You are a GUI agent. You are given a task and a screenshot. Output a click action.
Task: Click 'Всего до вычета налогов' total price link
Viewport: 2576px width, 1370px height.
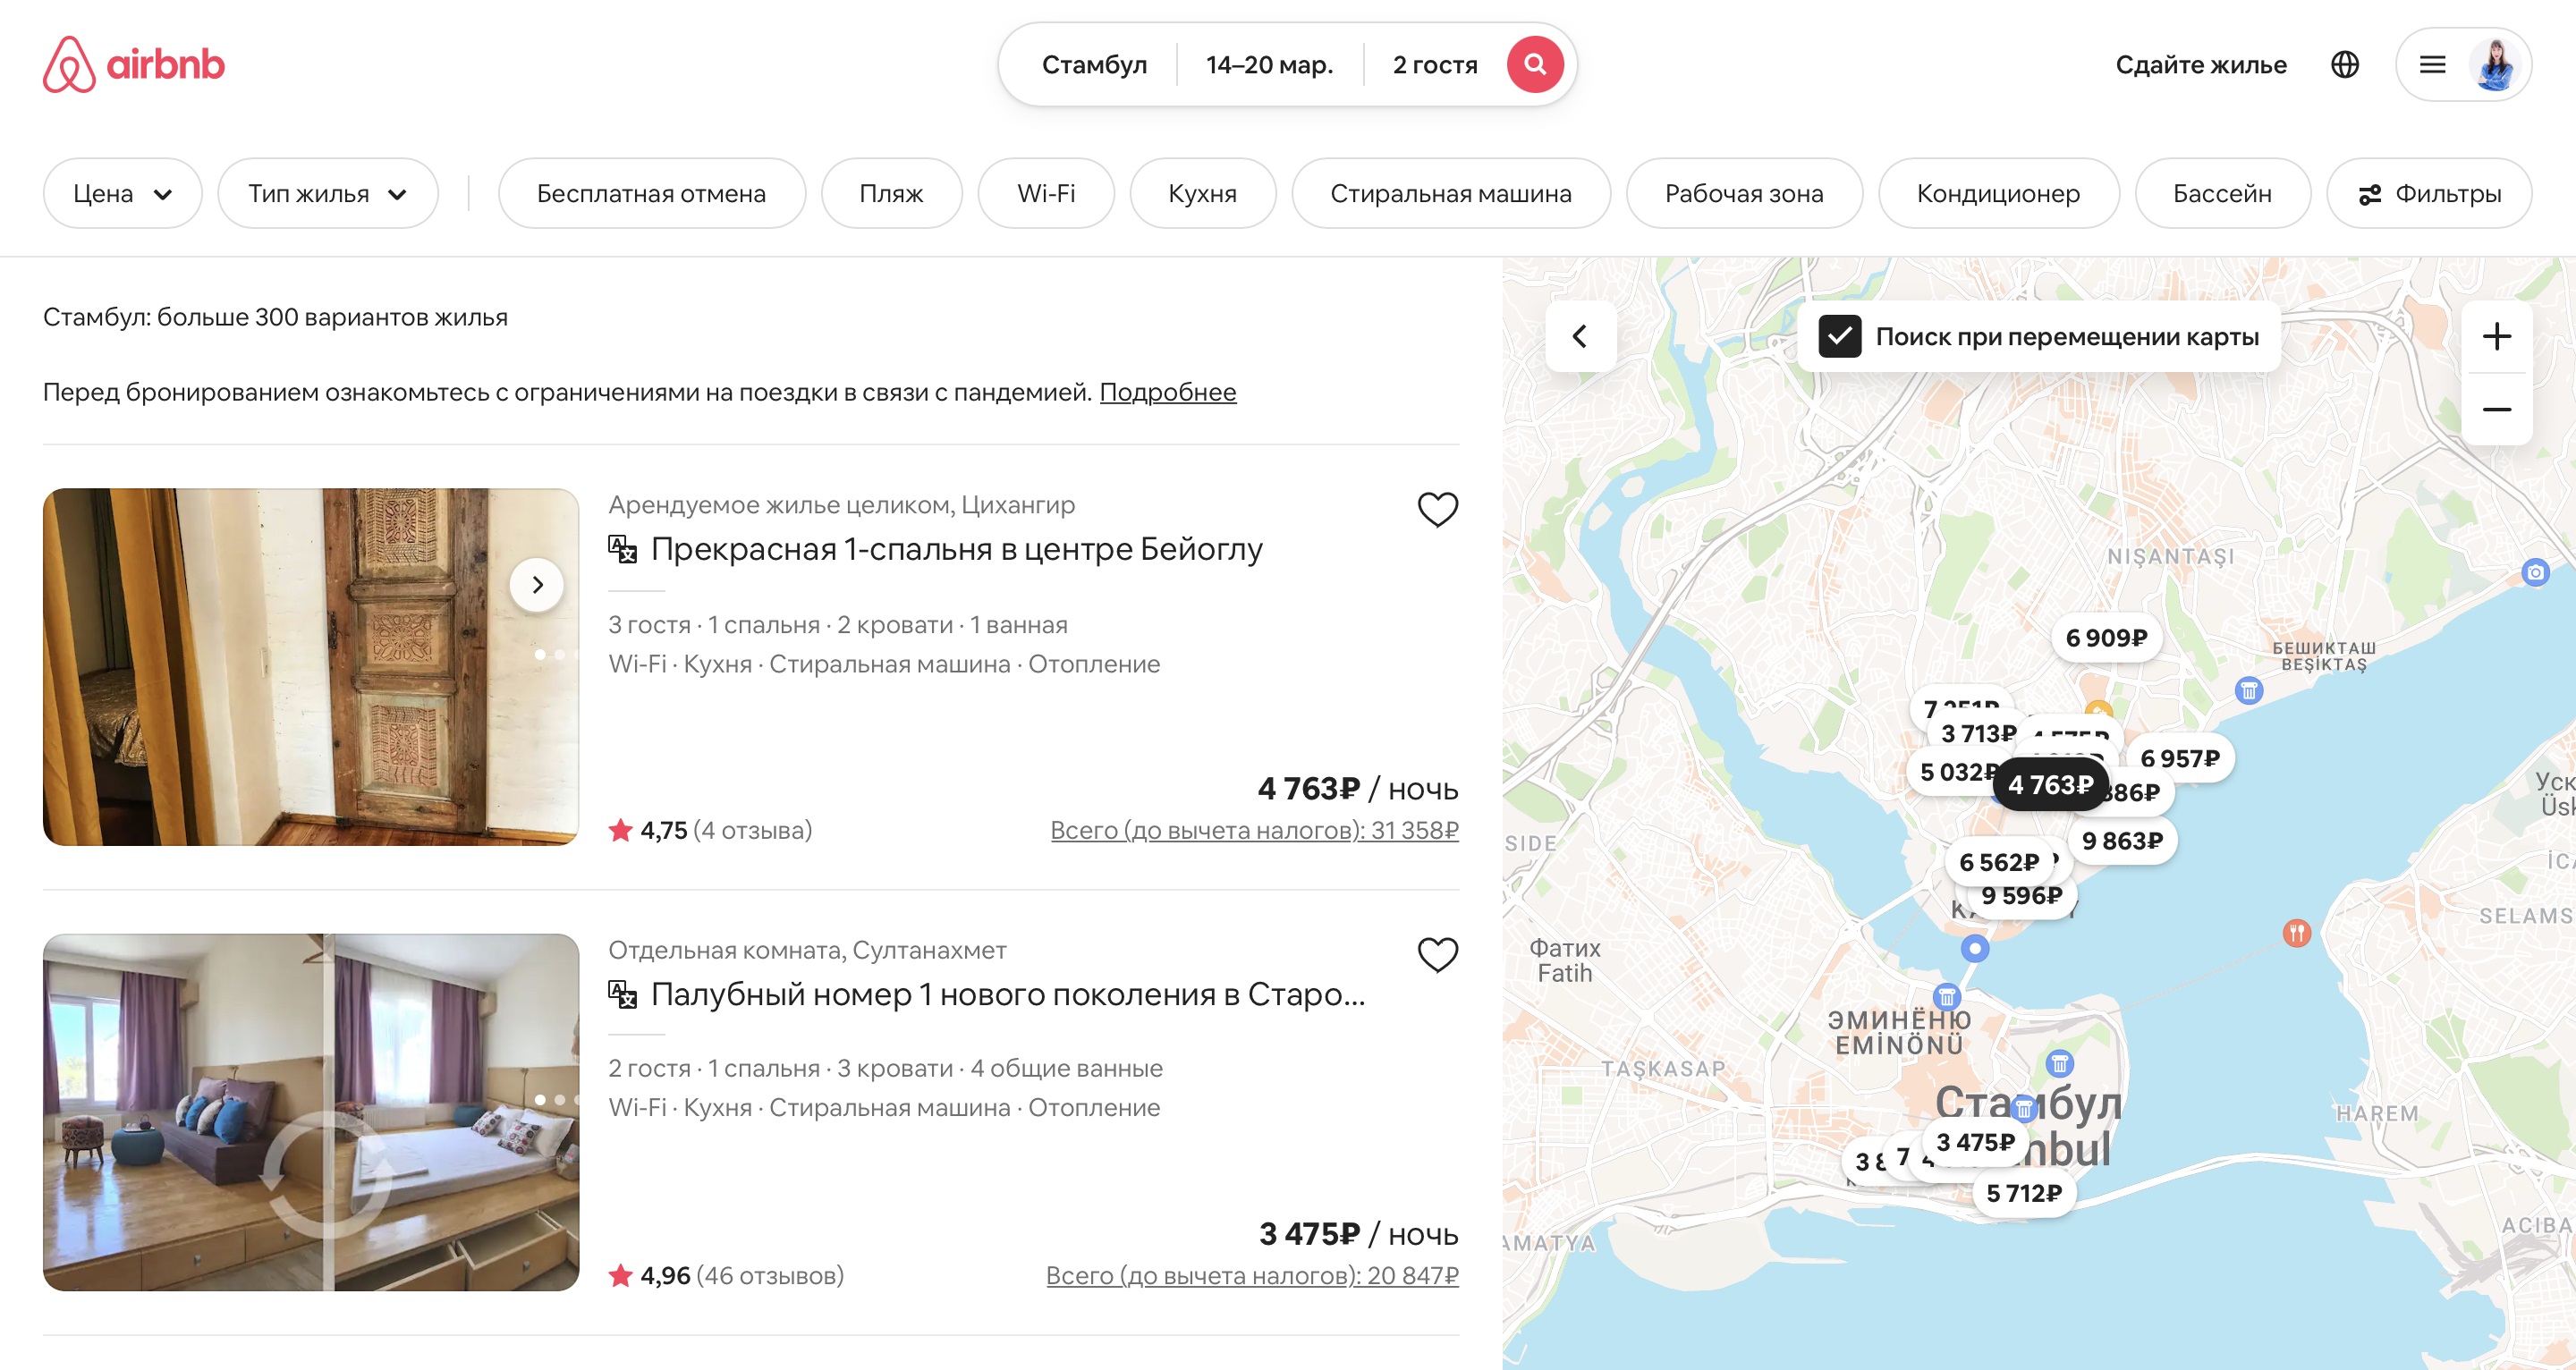[1254, 832]
